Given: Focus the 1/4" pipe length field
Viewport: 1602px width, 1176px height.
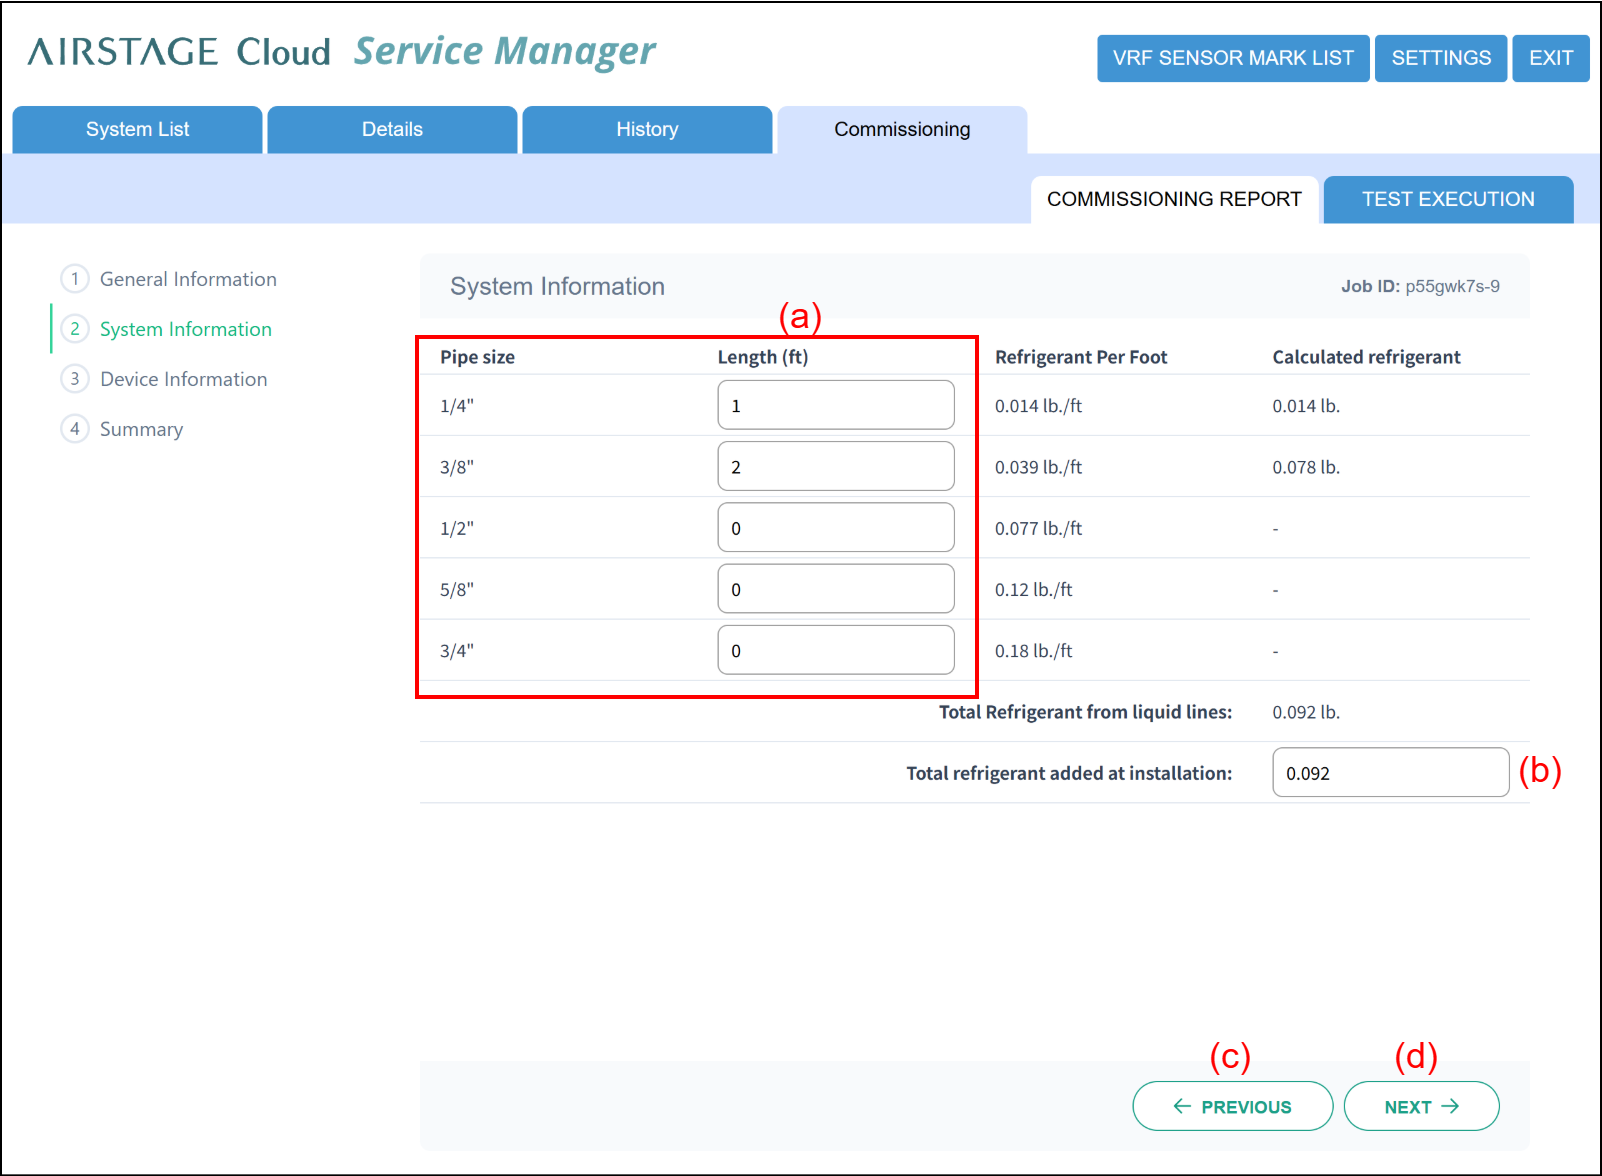Looking at the screenshot, I should pos(836,405).
